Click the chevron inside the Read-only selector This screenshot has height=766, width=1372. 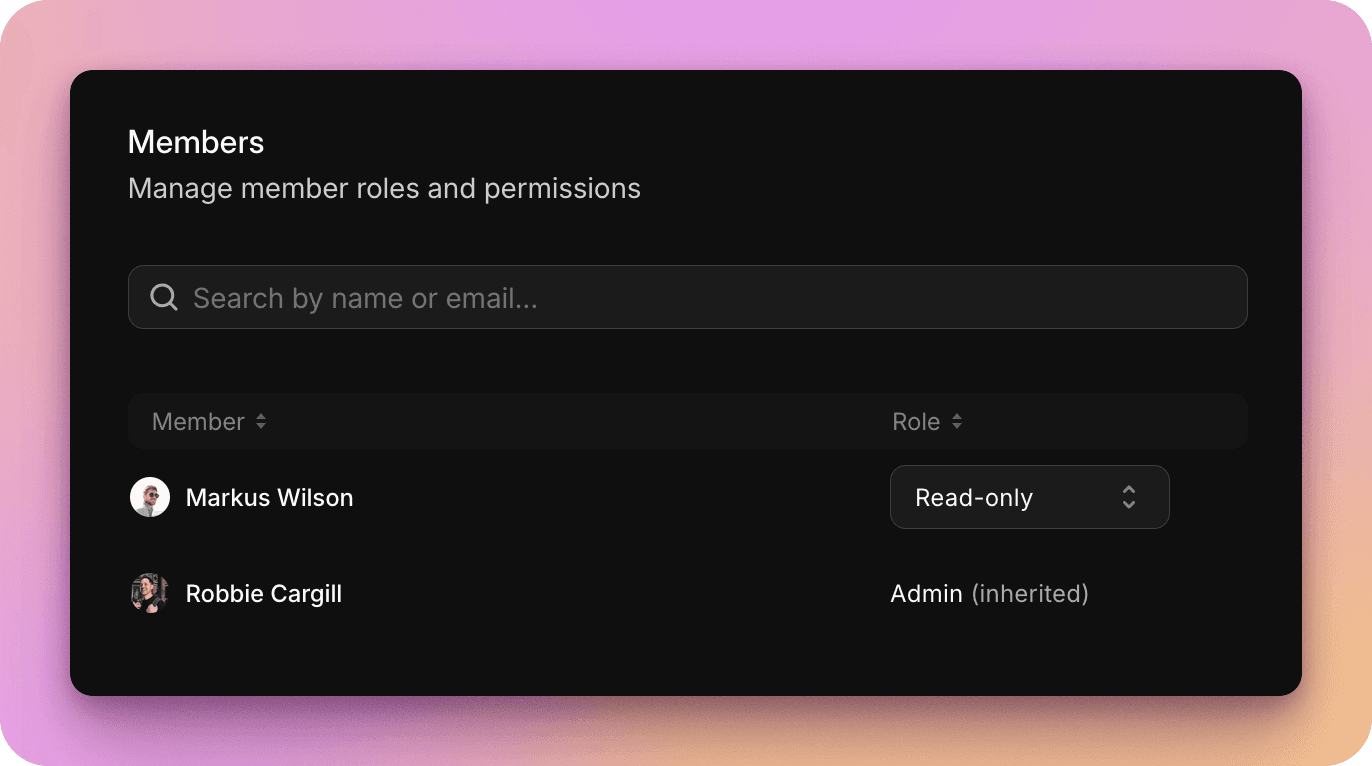[1128, 497]
